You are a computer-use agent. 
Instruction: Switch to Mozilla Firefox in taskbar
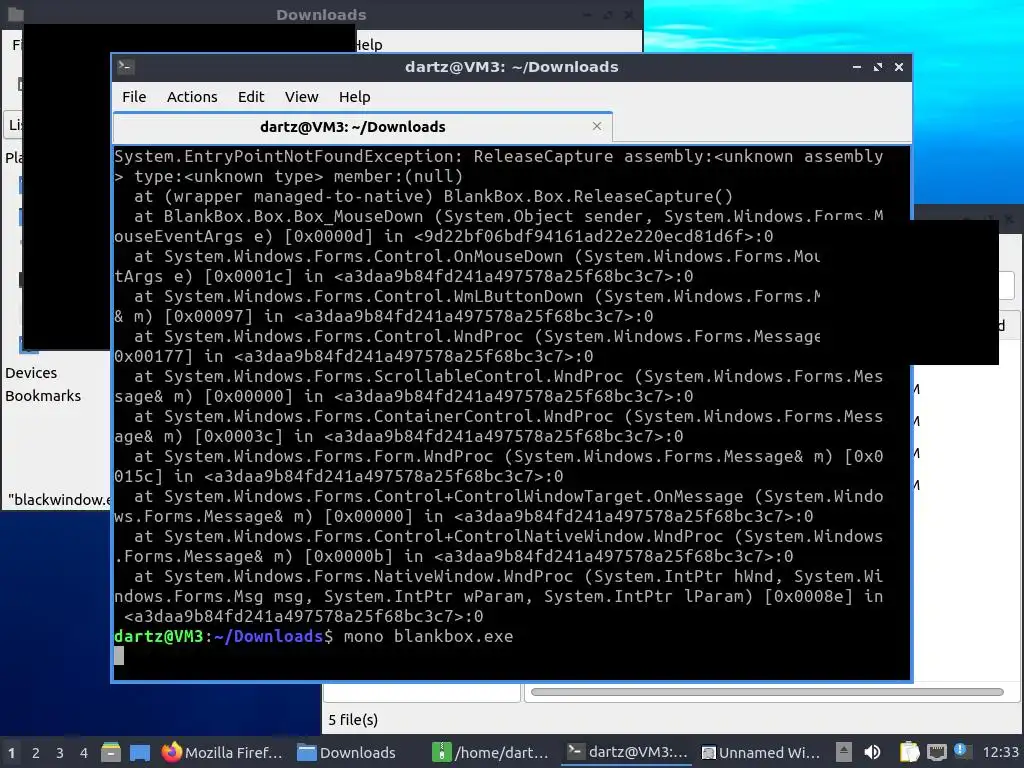(223, 752)
